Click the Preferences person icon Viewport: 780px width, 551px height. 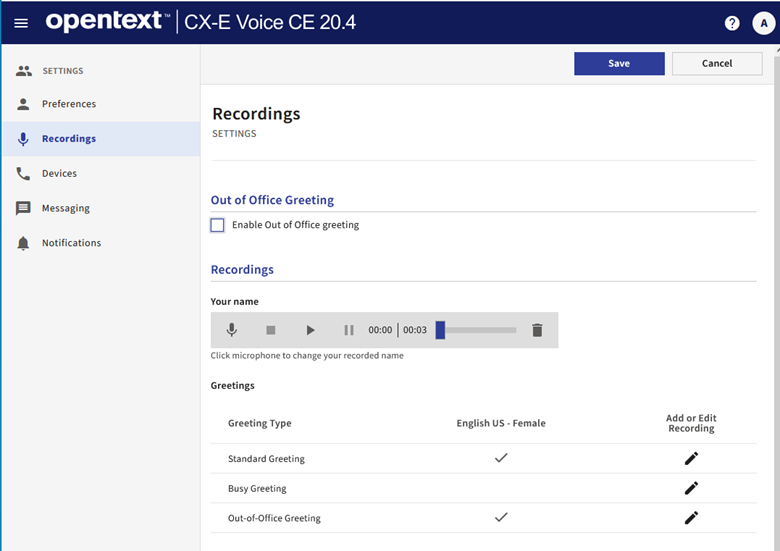point(23,104)
